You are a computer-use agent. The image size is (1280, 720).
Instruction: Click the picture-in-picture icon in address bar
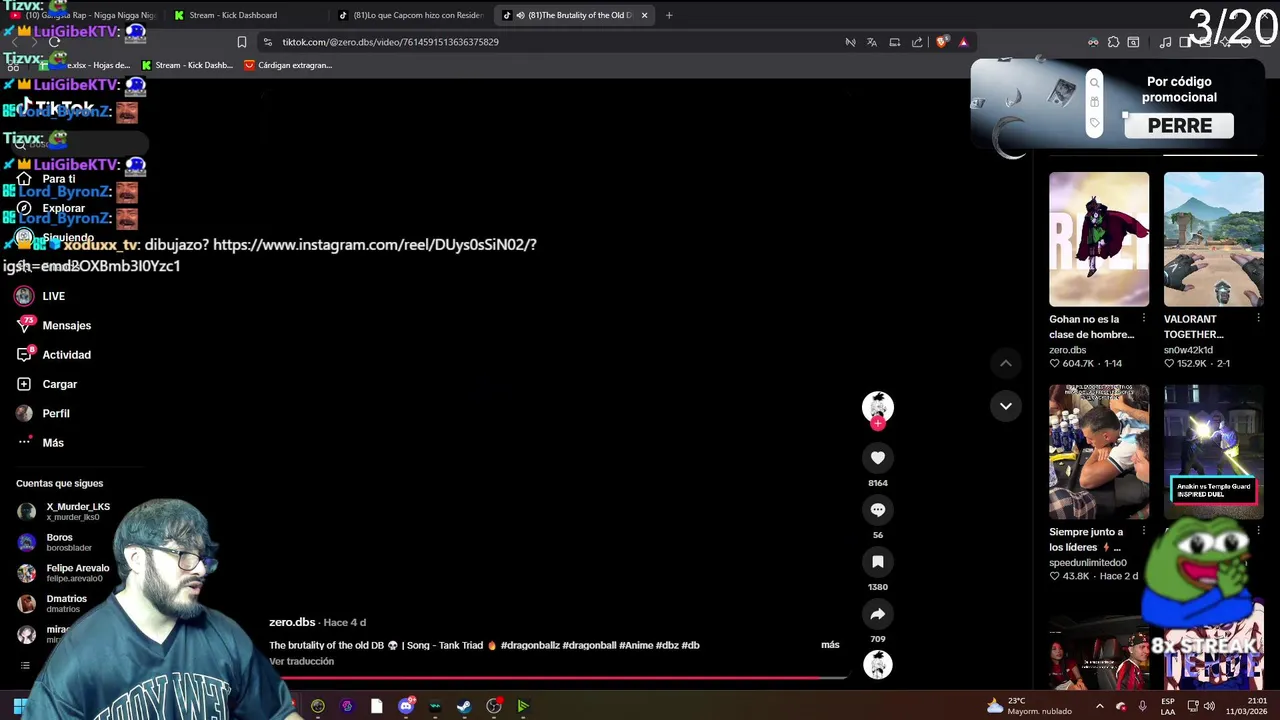tap(895, 42)
